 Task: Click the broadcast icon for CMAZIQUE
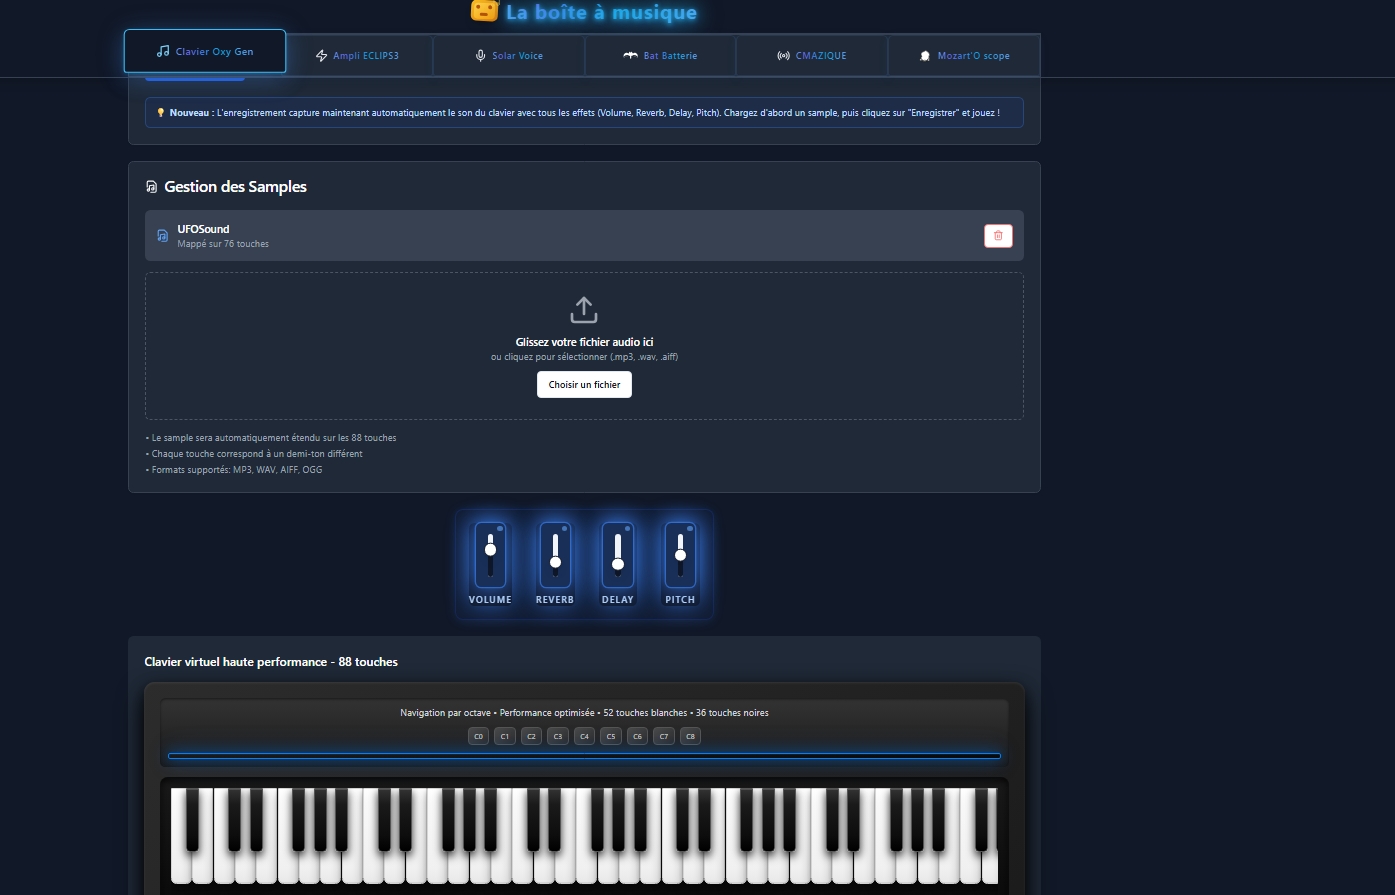pyautogui.click(x=783, y=56)
